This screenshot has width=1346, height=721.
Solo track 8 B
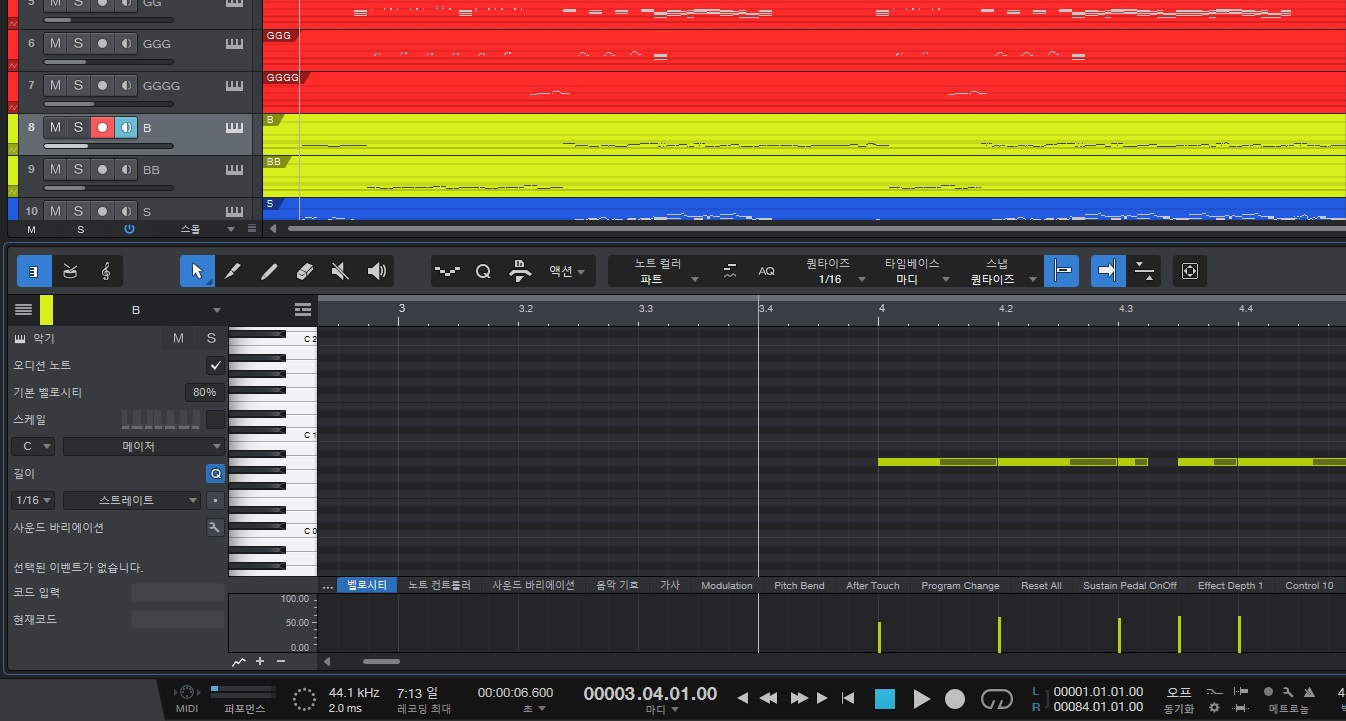click(x=78, y=127)
